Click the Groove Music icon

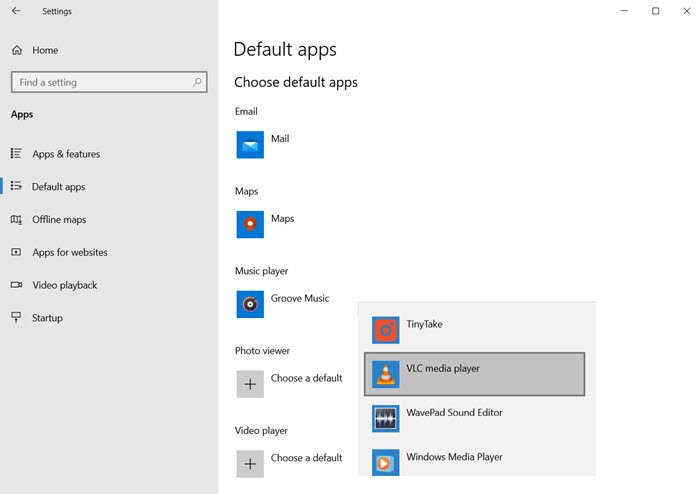(250, 304)
